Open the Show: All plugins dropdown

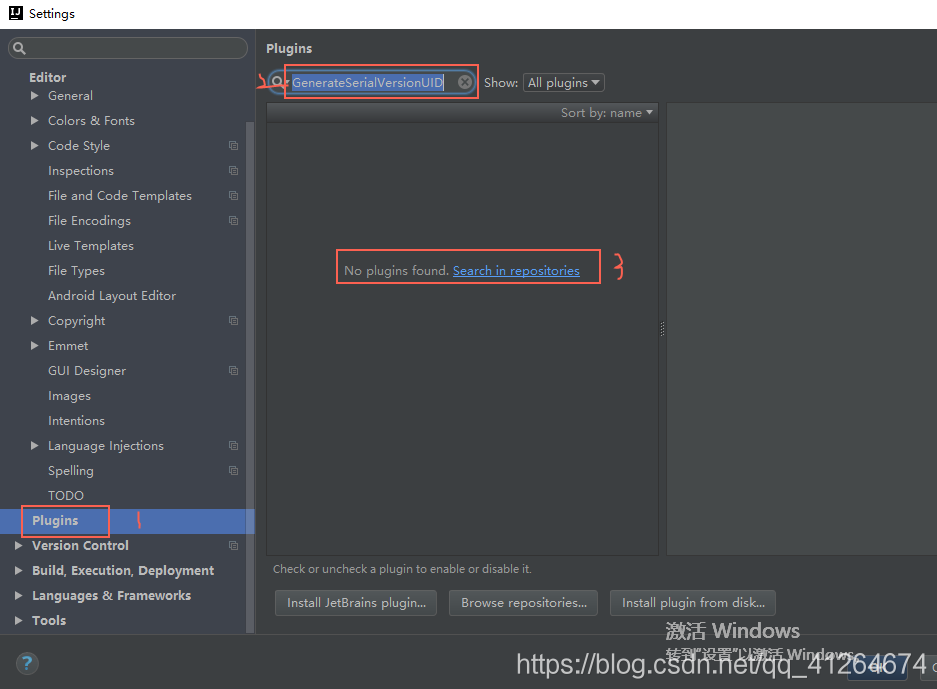click(x=563, y=82)
